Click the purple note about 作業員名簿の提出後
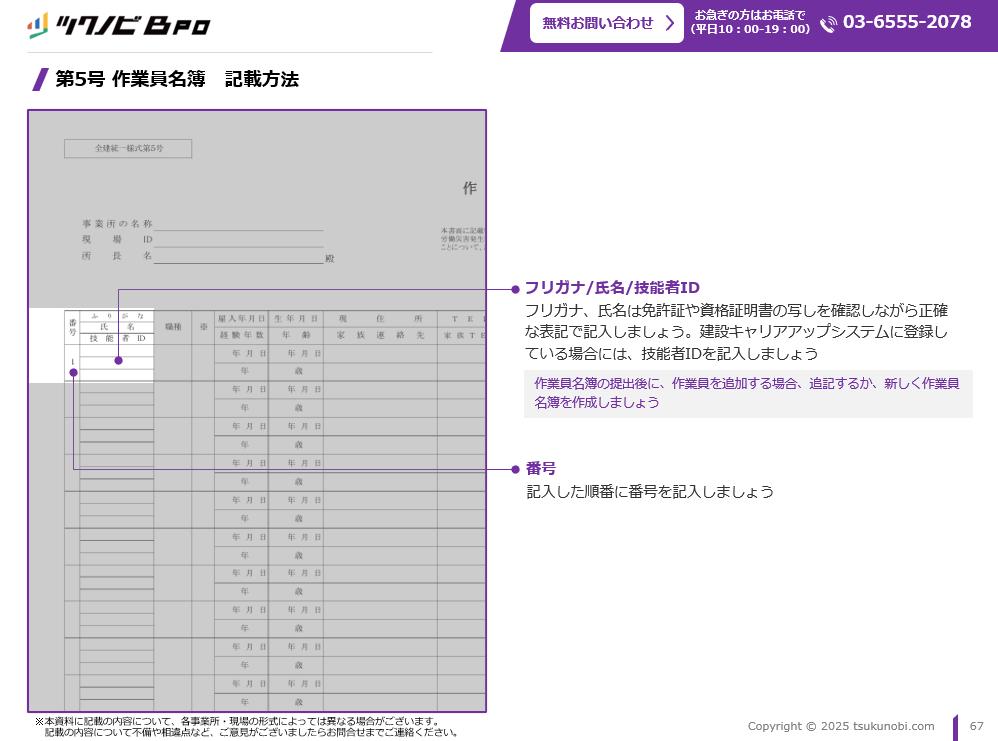This screenshot has width=998, height=741. (748, 393)
